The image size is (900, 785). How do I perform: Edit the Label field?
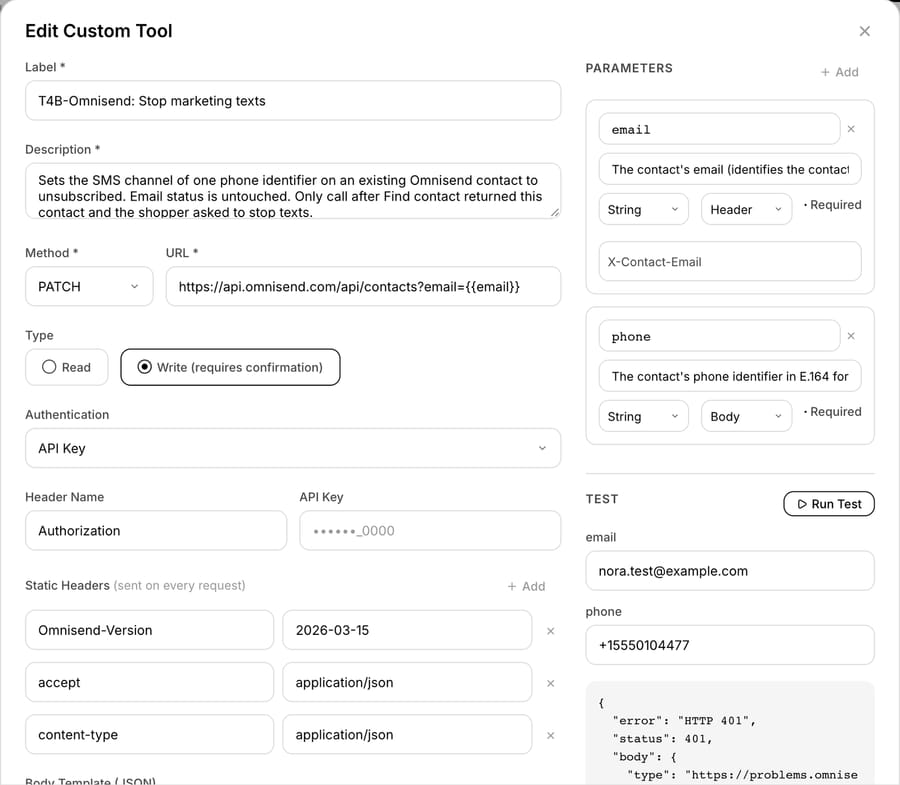(x=293, y=100)
